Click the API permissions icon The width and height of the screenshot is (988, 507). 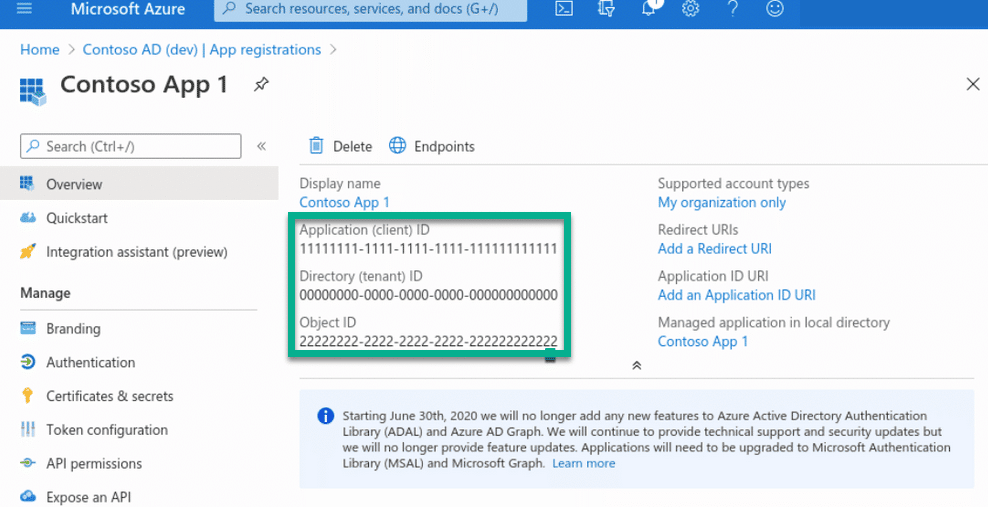(x=28, y=463)
